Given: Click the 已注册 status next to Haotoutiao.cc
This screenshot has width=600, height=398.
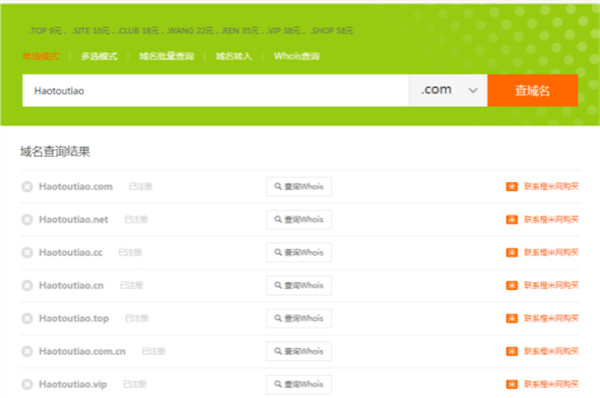Looking at the screenshot, I should coord(130,252).
